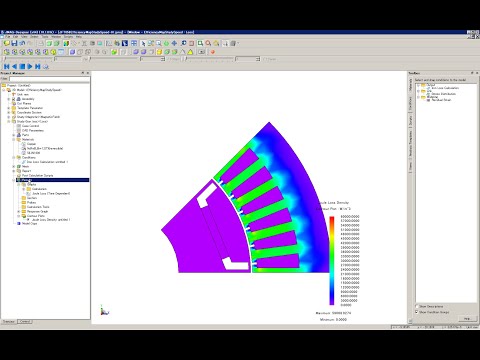This screenshot has width=480, height=360.
Task: Jump to last step playback button
Action: tap(38, 66)
